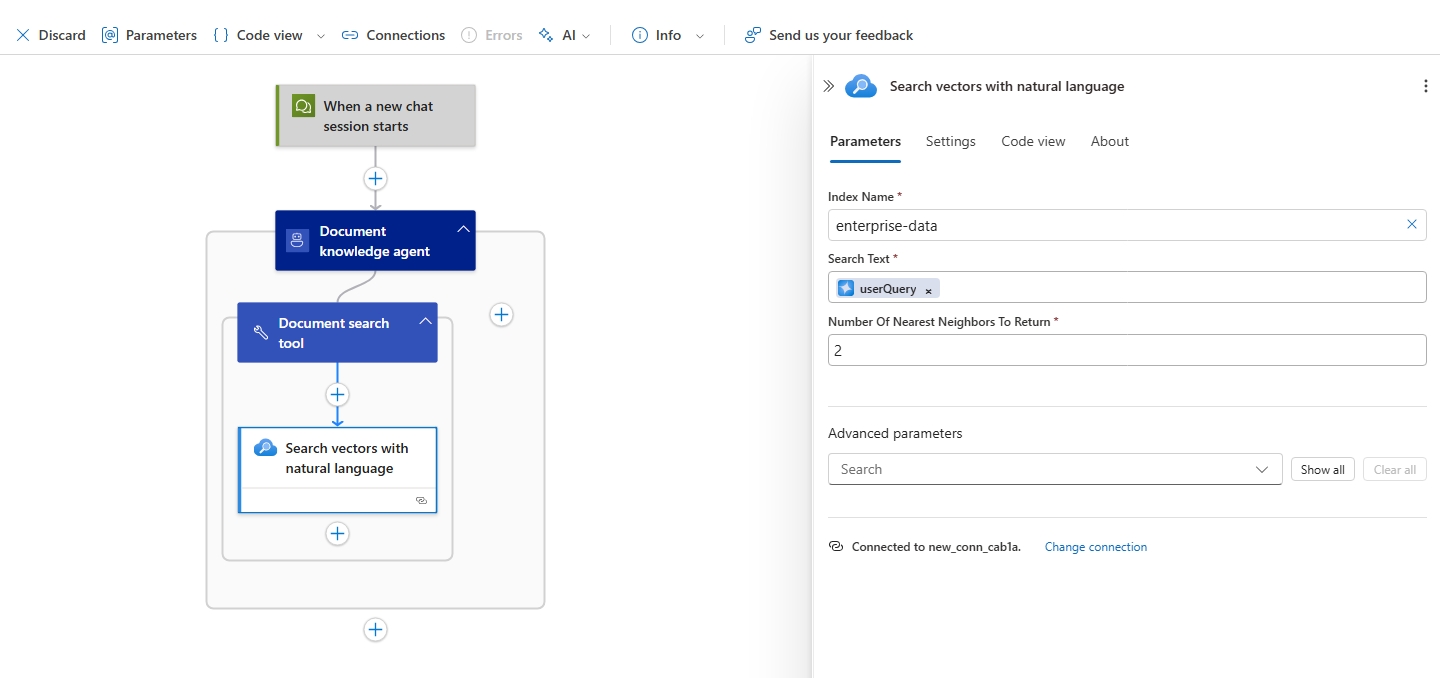The image size is (1440, 678).
Task: Click the Show all button
Action: (1322, 469)
